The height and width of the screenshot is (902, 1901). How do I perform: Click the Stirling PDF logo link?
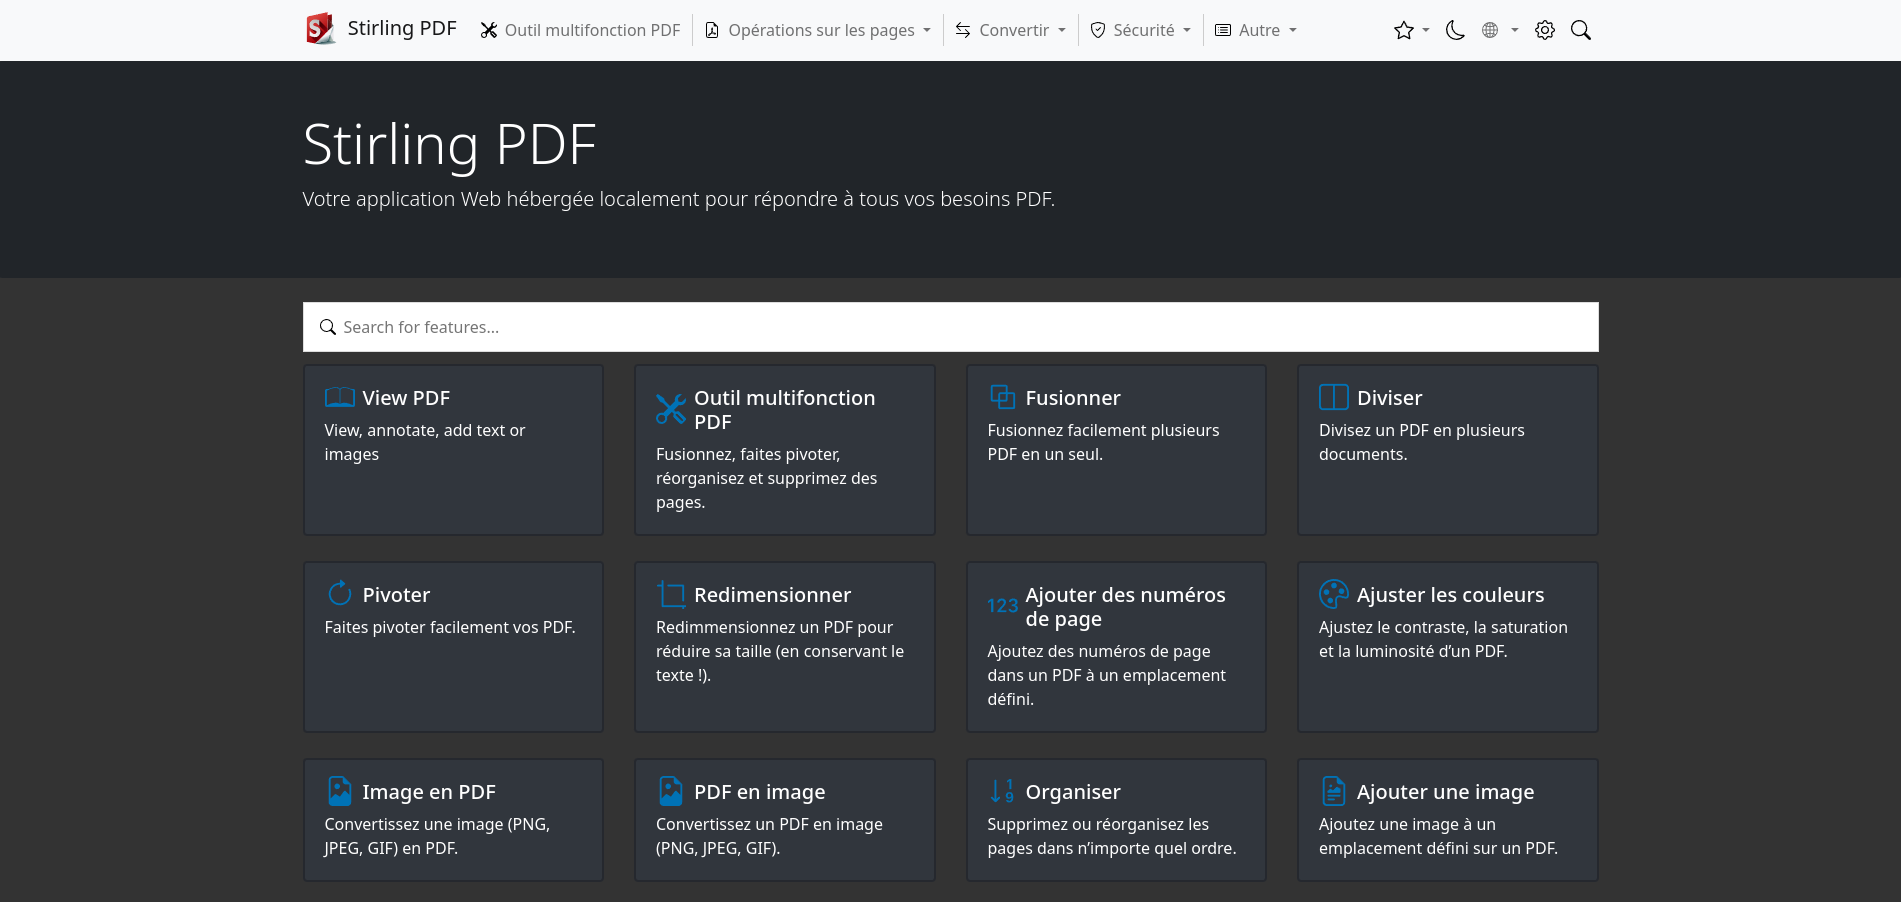[x=381, y=28]
